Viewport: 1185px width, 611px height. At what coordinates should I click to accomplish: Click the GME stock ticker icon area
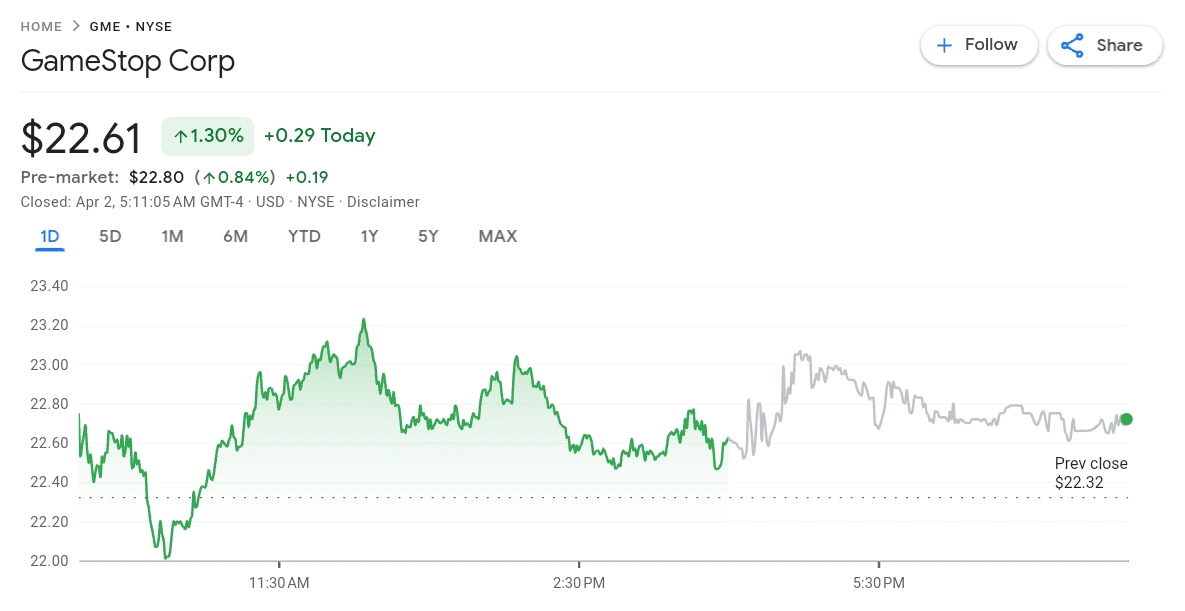click(x=105, y=26)
